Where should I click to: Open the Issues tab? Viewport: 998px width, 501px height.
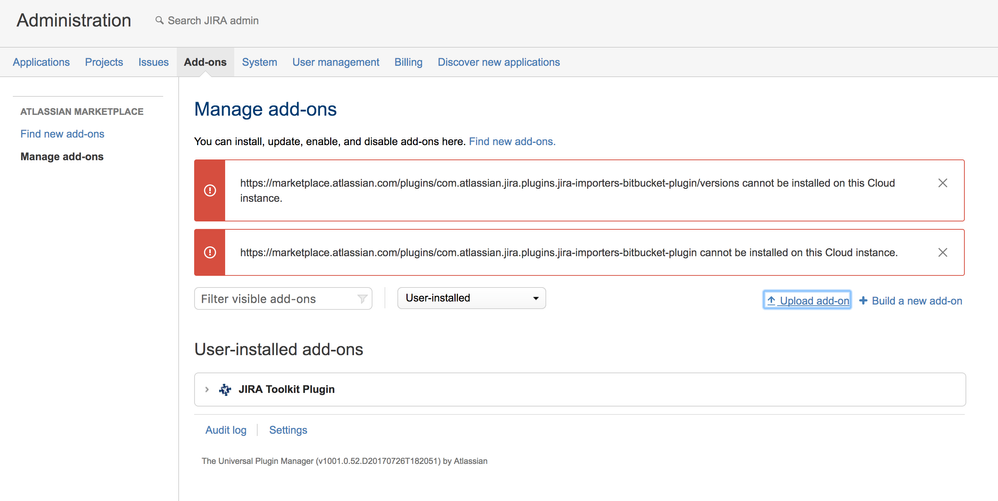point(153,62)
